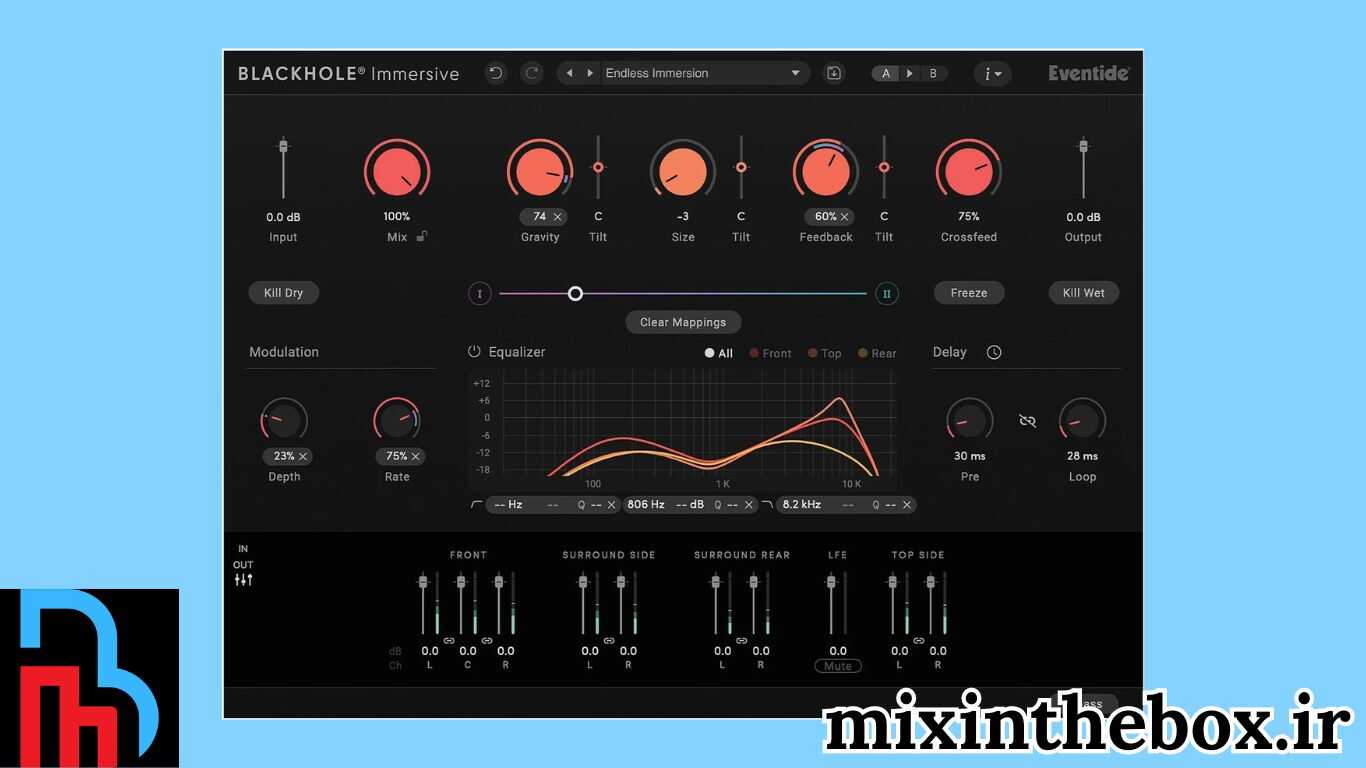Click the ribbon macro slider handle
1366x768 pixels.
pyautogui.click(x=575, y=294)
